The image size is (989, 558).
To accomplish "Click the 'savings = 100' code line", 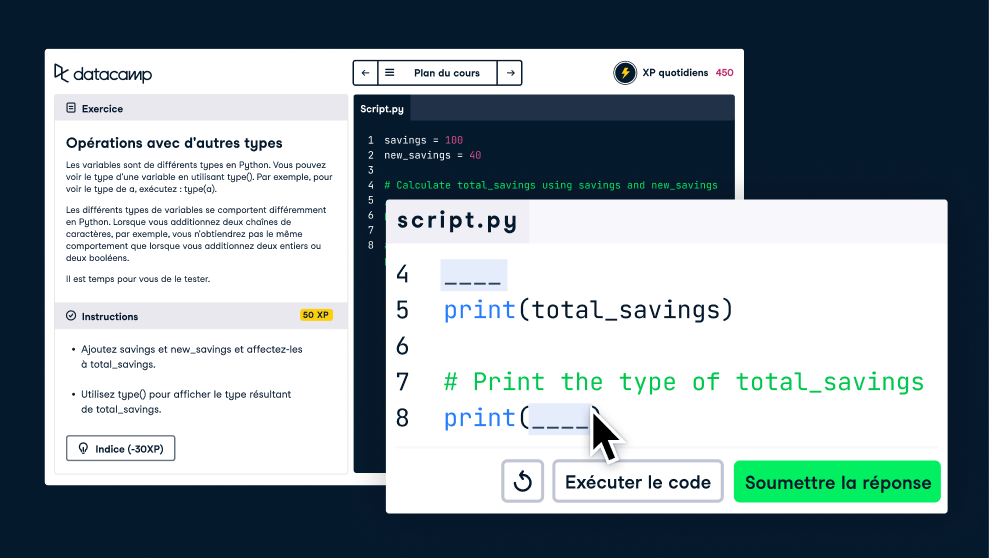I will tap(423, 140).
